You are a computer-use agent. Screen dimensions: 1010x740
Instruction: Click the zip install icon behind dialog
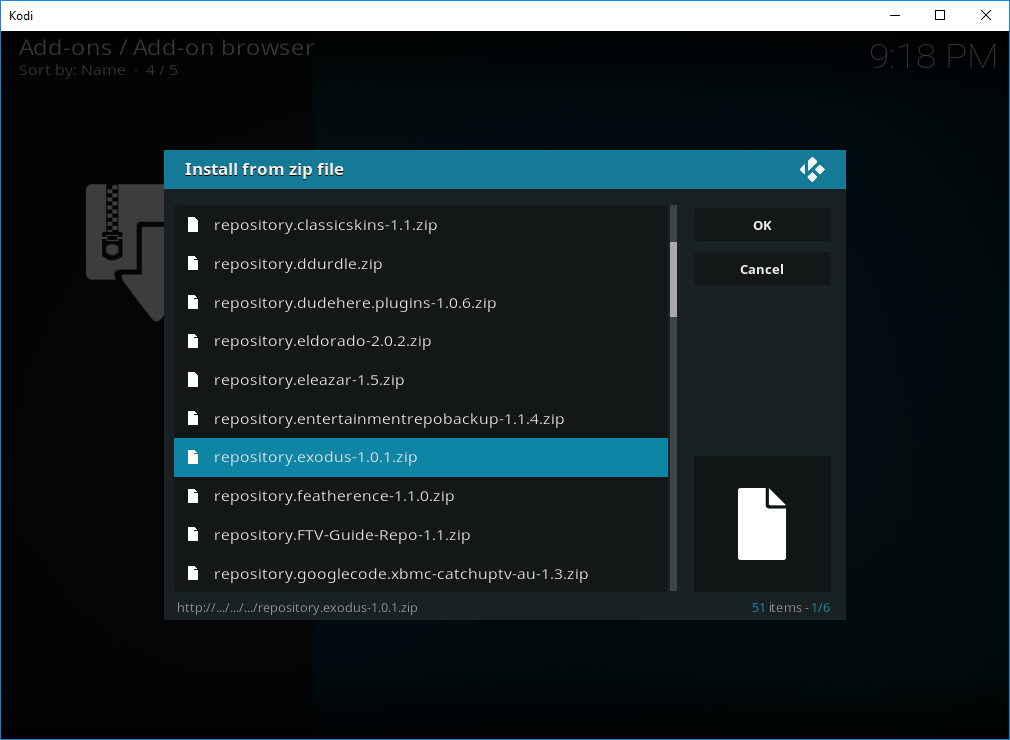tap(125, 252)
